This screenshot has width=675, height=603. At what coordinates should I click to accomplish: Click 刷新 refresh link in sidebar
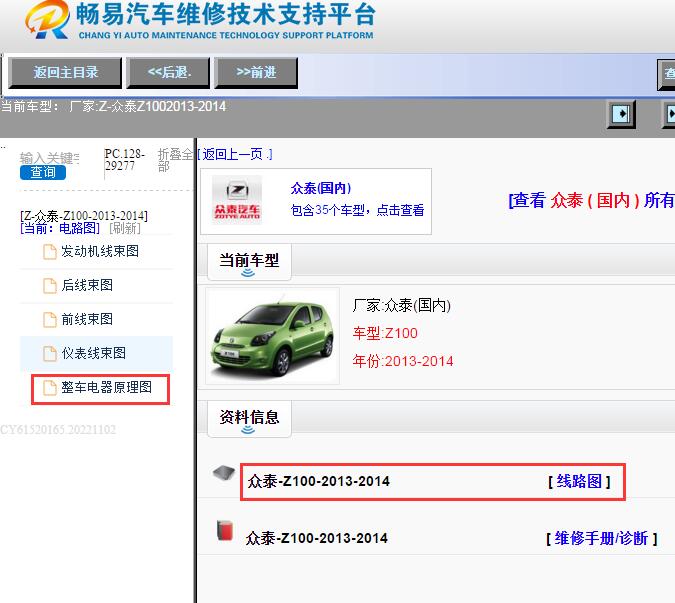125,228
